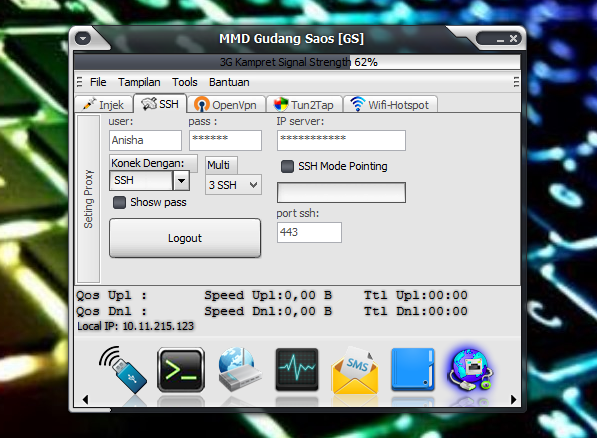597x438 pixels.
Task: Open the File menu
Action: (x=98, y=82)
